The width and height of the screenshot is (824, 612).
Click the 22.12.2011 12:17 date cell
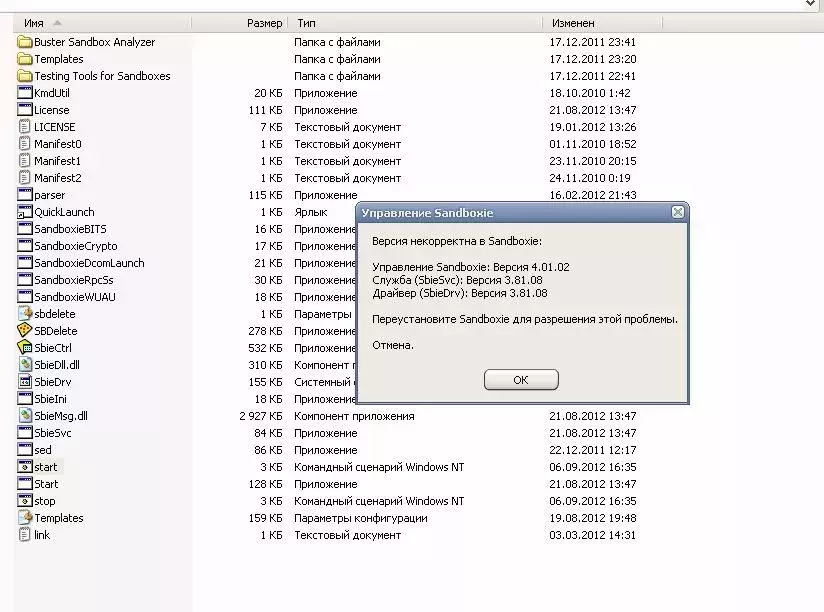click(x=593, y=450)
